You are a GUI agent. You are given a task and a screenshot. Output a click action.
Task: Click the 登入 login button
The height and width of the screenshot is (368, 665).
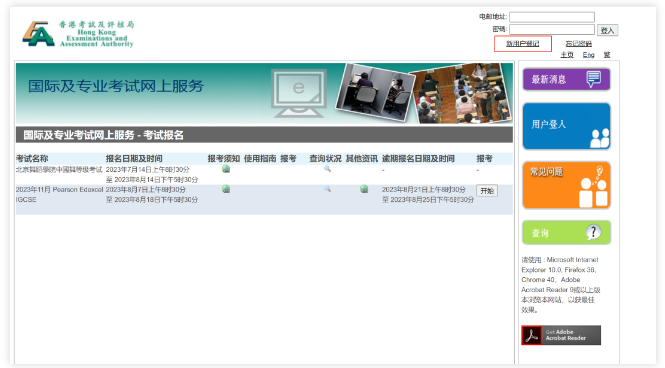click(607, 30)
